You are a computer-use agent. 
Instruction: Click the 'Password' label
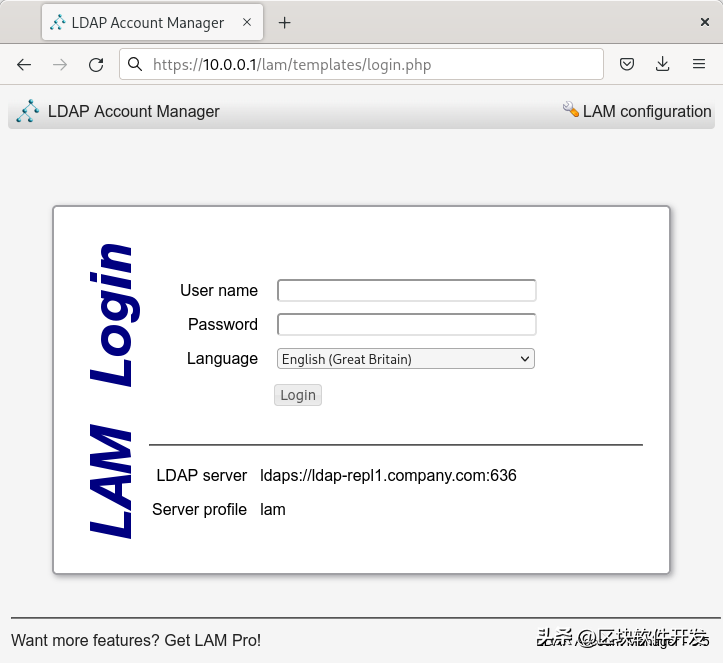click(223, 324)
